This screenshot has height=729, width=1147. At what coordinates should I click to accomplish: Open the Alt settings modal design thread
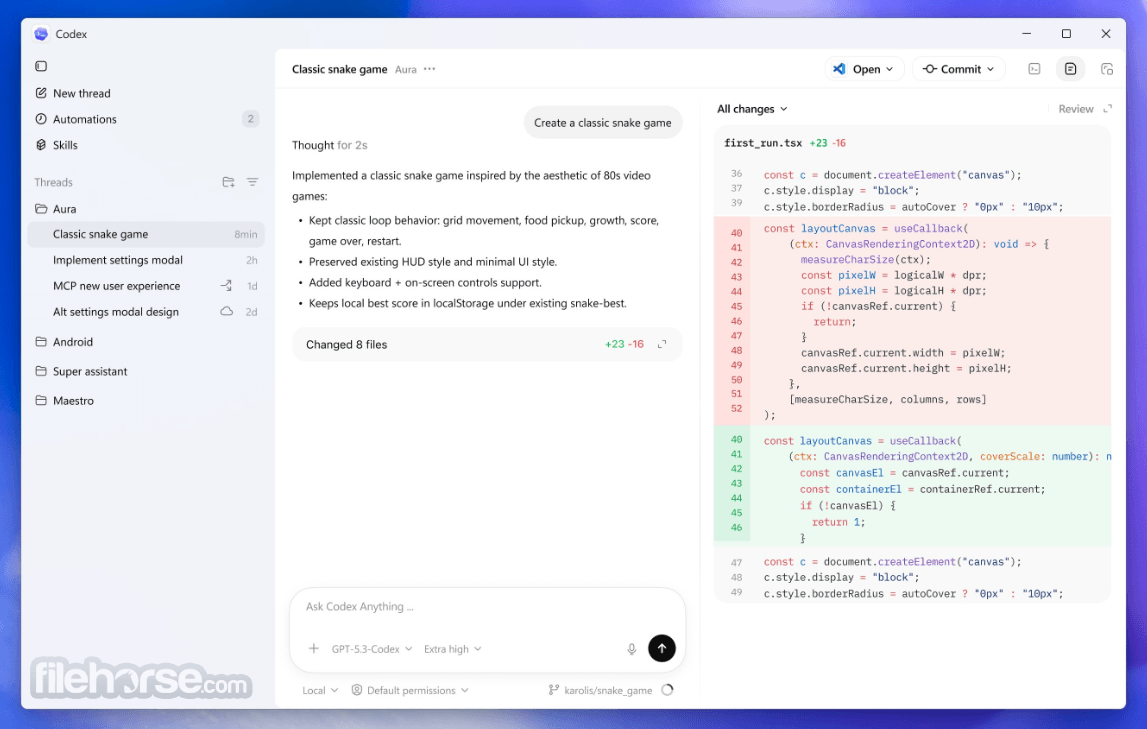146,311
